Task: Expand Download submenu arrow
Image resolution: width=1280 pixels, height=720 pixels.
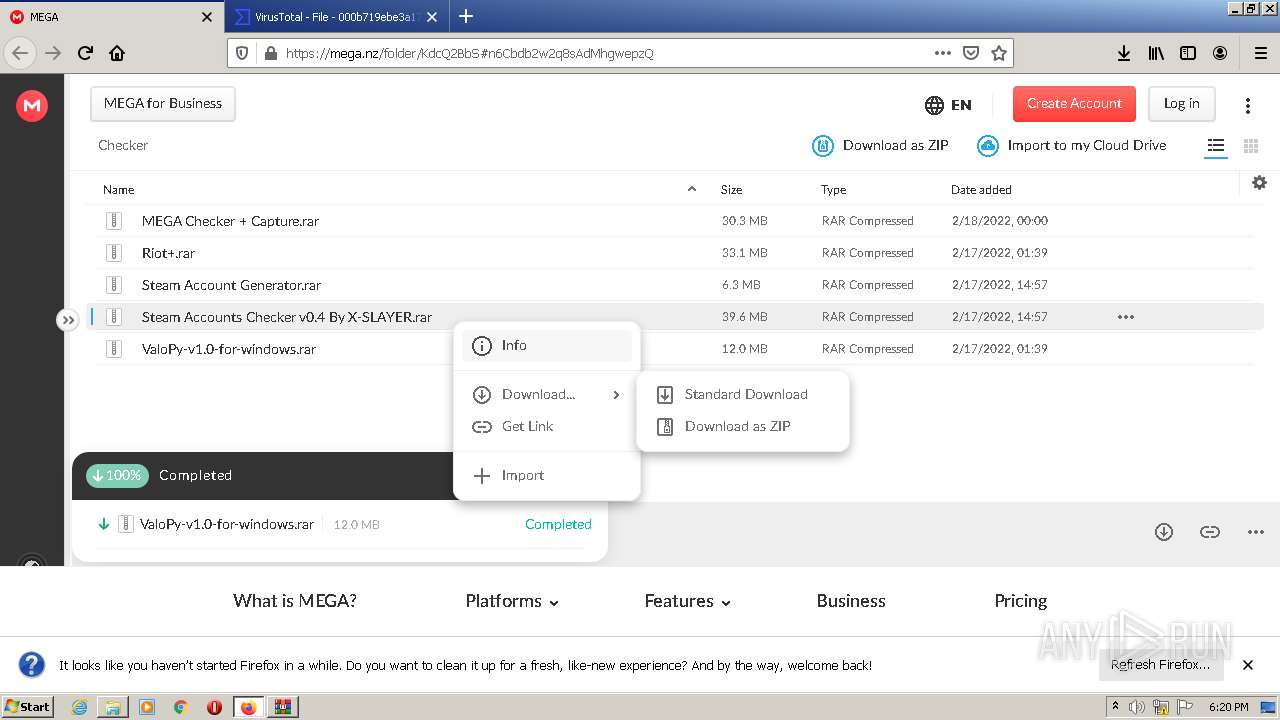Action: click(616, 395)
